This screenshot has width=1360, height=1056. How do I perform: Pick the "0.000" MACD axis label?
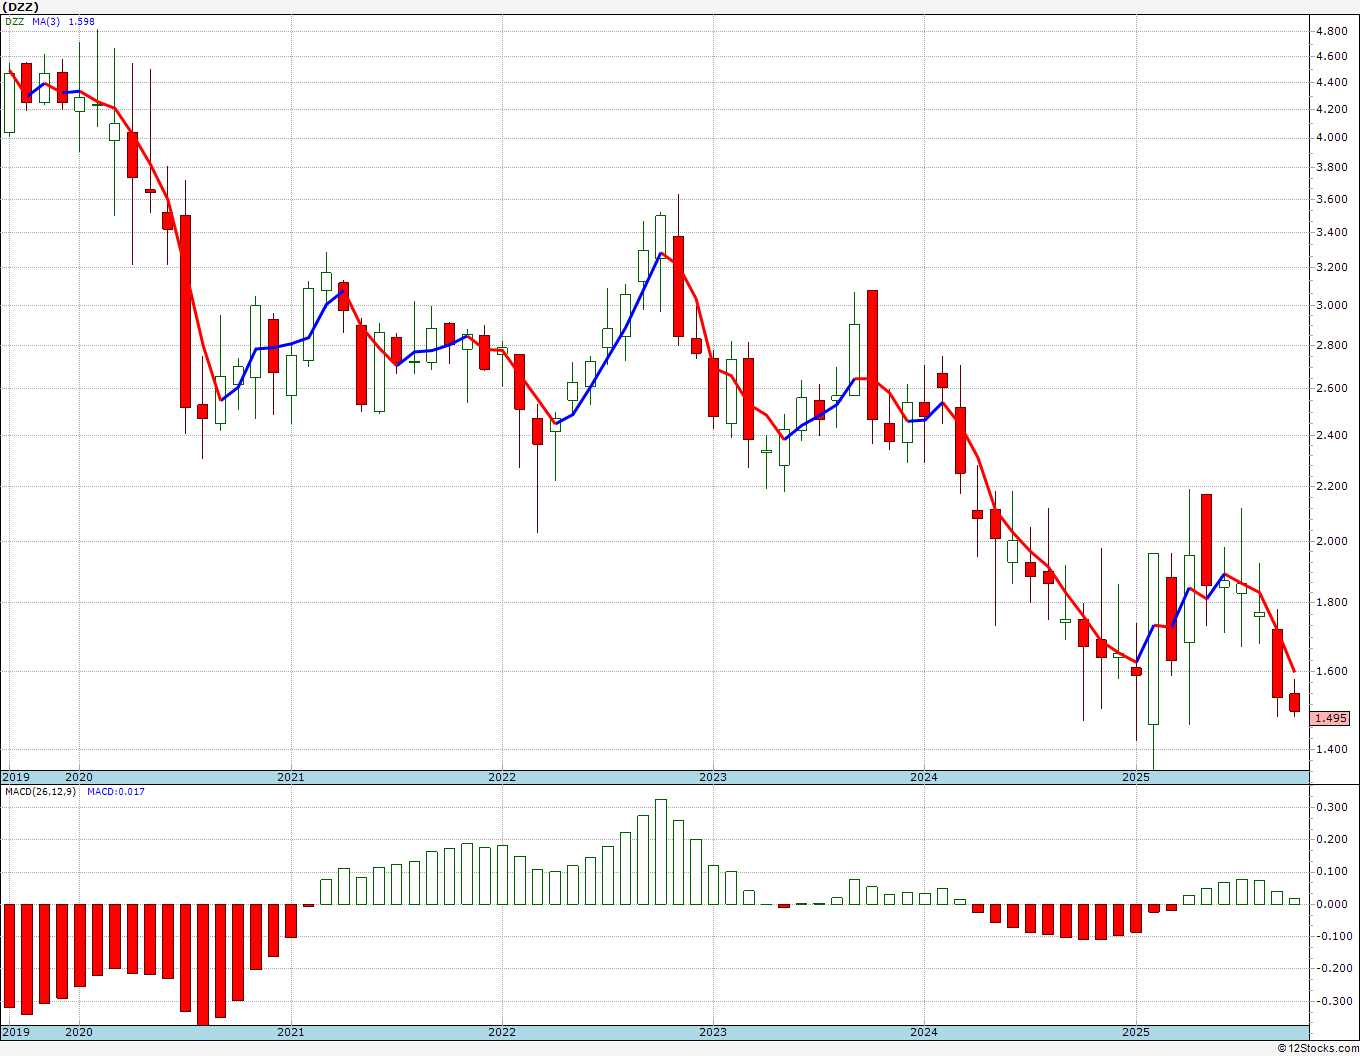(x=1331, y=904)
